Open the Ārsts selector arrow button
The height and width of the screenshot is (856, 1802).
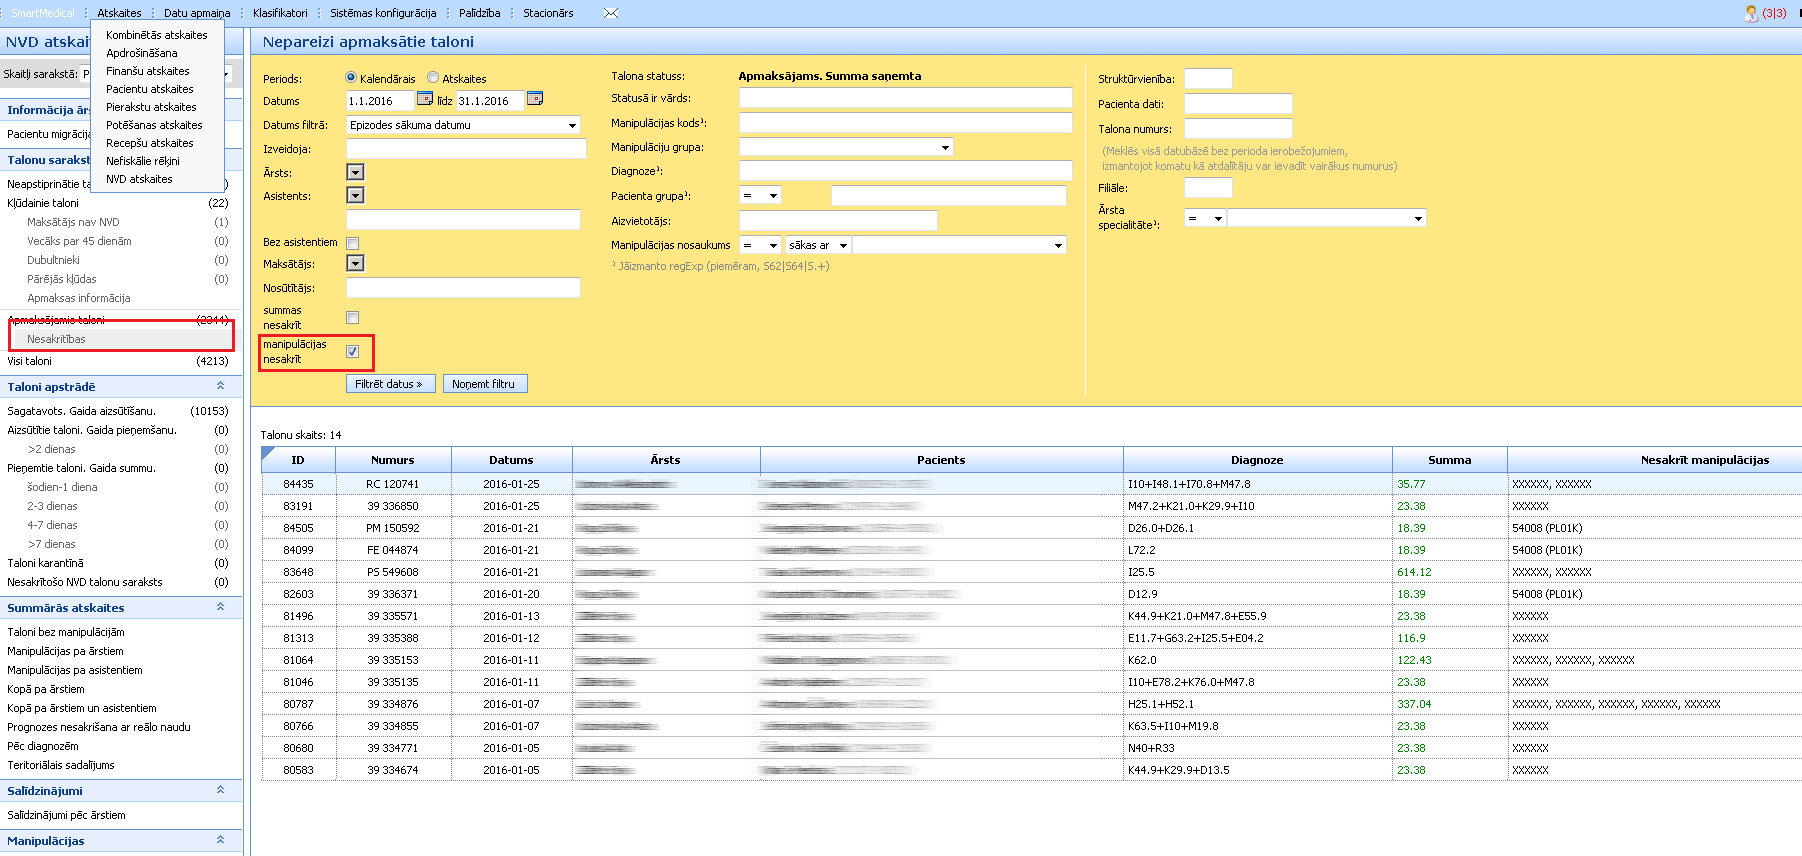point(355,172)
